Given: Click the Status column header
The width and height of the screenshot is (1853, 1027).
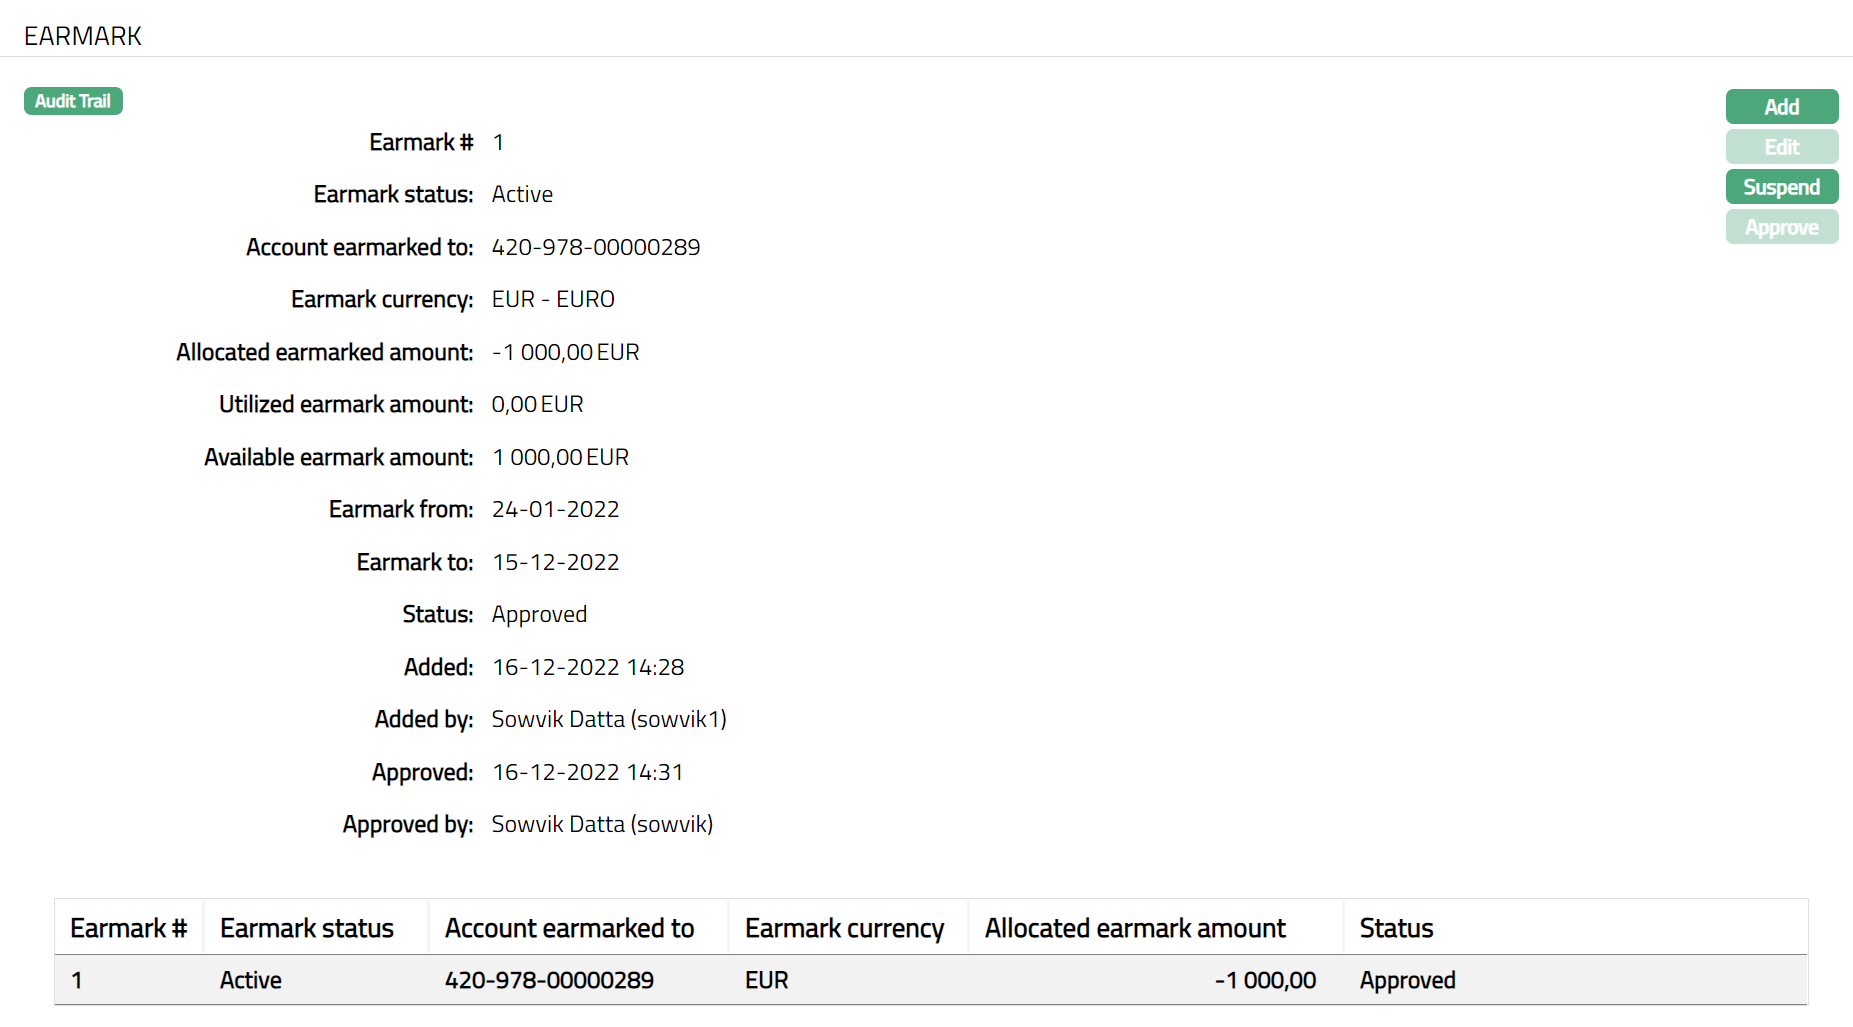Looking at the screenshot, I should click(x=1396, y=928).
